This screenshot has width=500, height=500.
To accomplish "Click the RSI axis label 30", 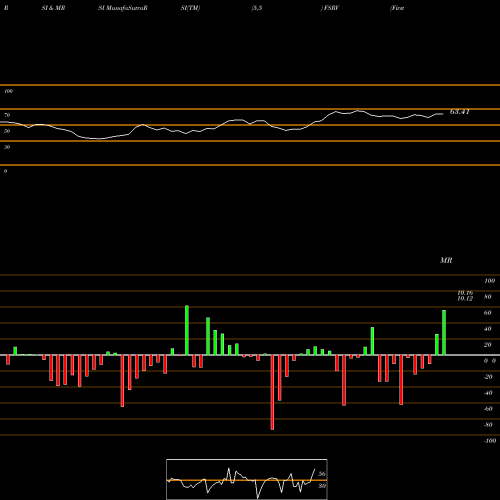I will pyautogui.click(x=7, y=147).
